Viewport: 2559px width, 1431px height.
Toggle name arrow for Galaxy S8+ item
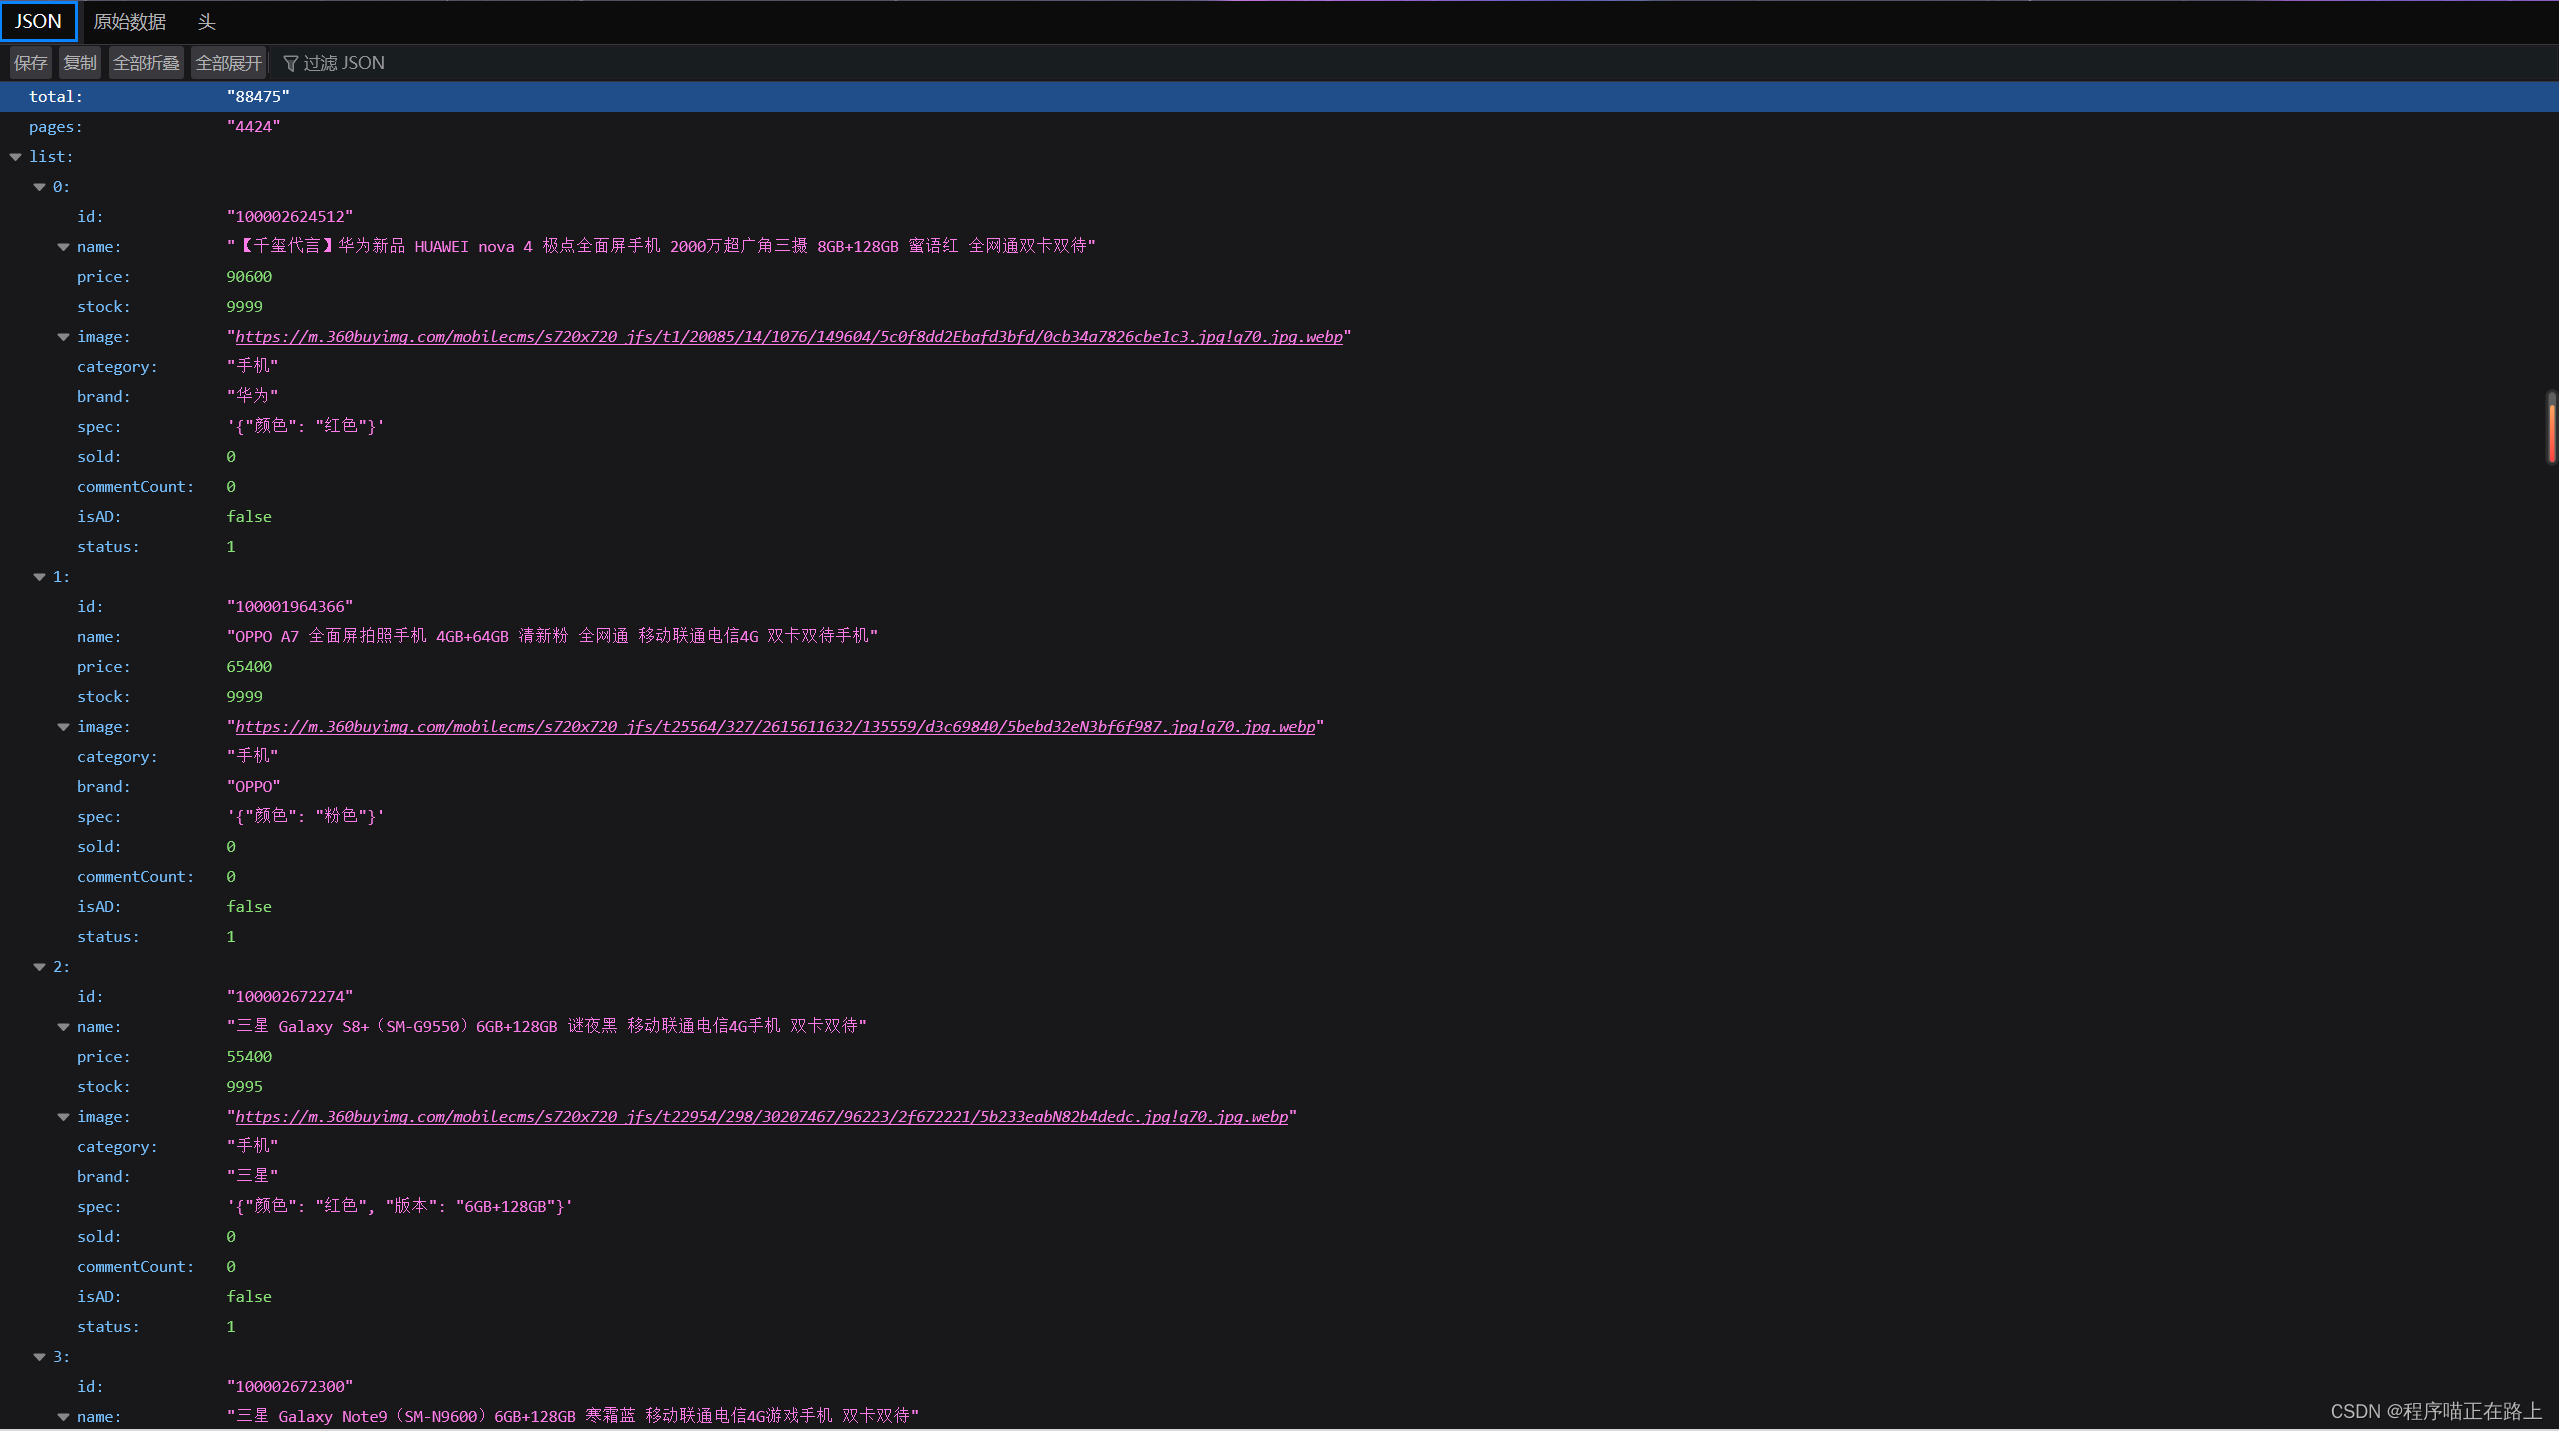coord(64,1027)
